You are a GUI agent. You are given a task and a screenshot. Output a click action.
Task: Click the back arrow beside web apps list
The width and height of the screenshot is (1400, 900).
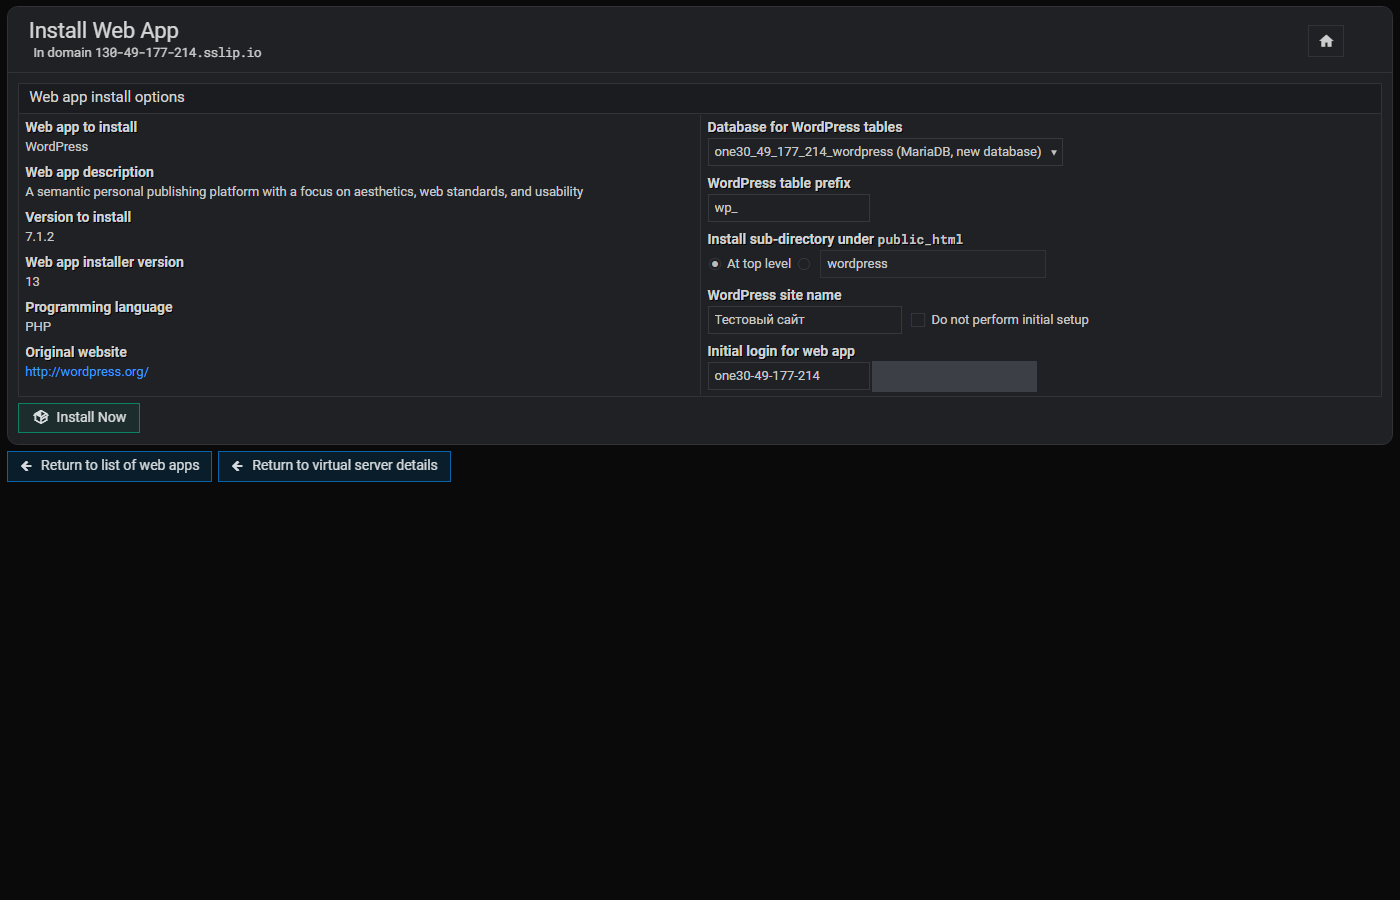tap(27, 466)
